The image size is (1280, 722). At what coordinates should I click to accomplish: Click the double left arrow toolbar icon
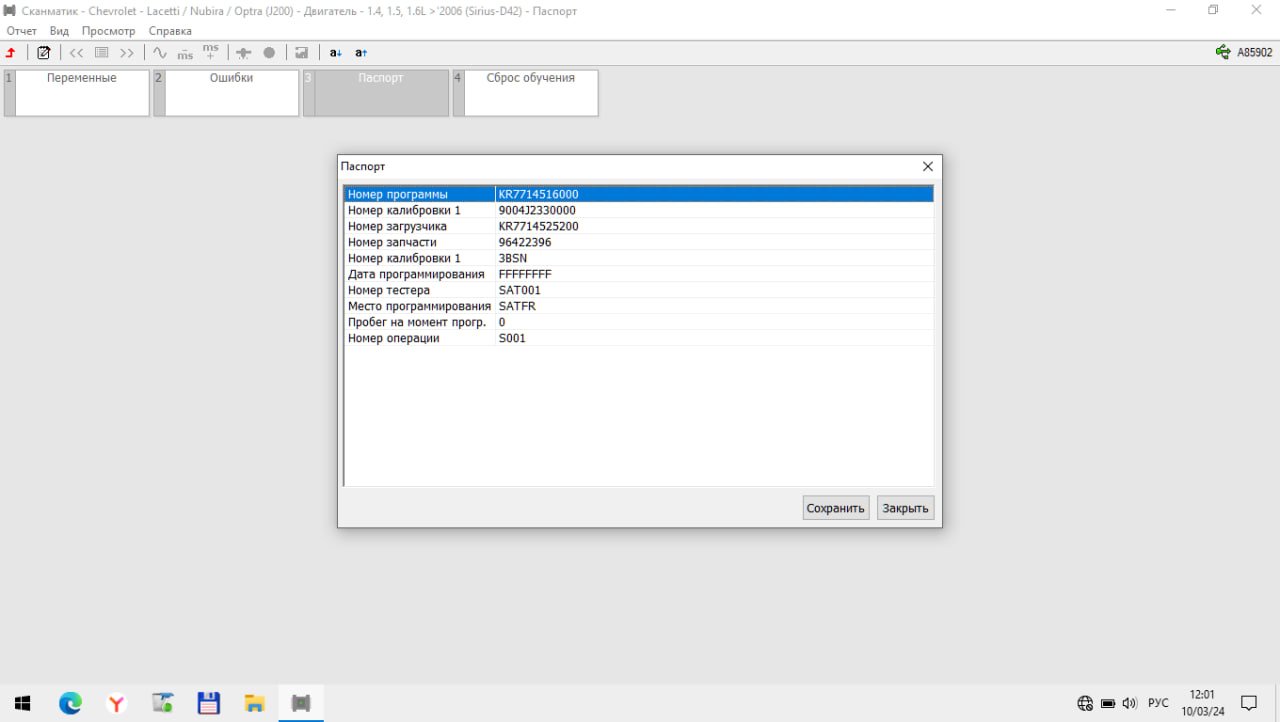click(76, 53)
